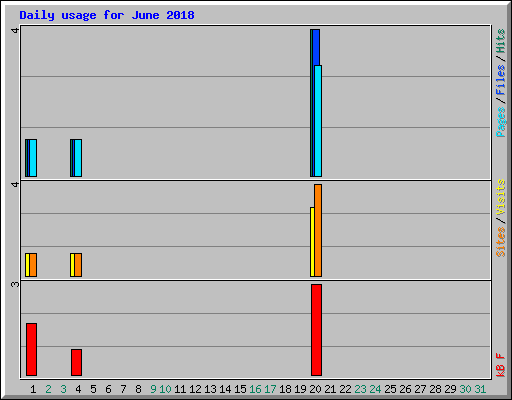Click day label 8 on the x-axis

[138, 389]
